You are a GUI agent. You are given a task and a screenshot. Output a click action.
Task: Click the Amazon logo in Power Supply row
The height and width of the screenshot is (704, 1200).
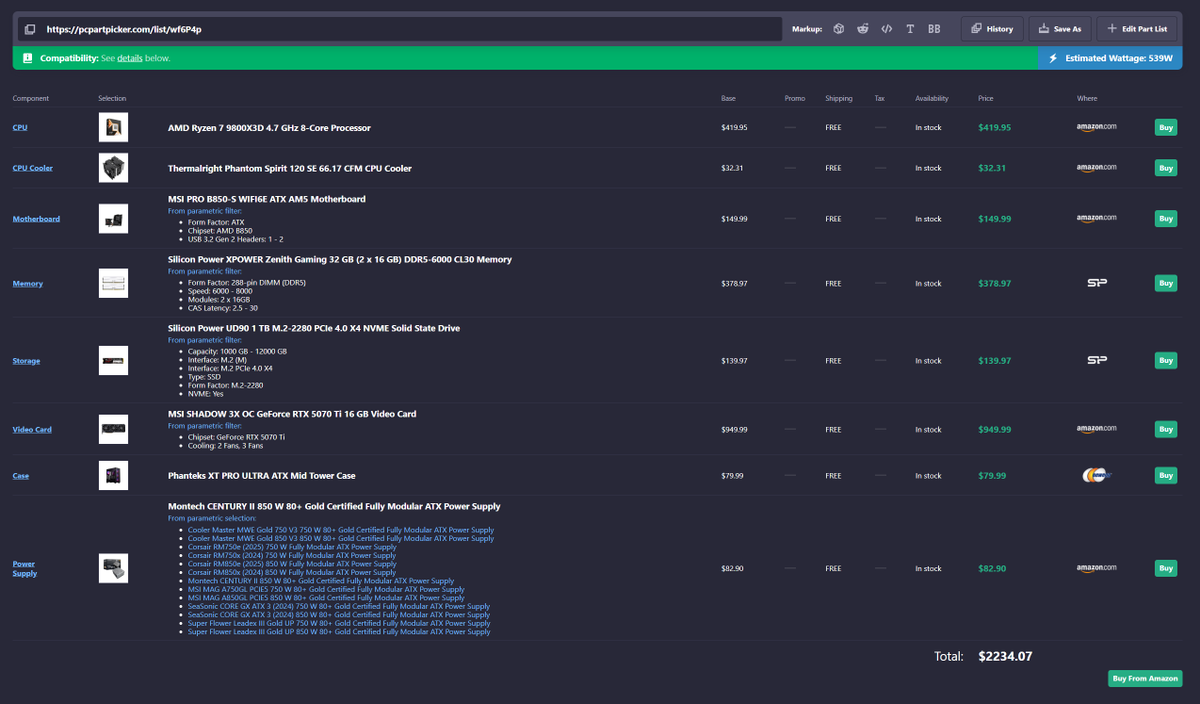tap(1096, 568)
